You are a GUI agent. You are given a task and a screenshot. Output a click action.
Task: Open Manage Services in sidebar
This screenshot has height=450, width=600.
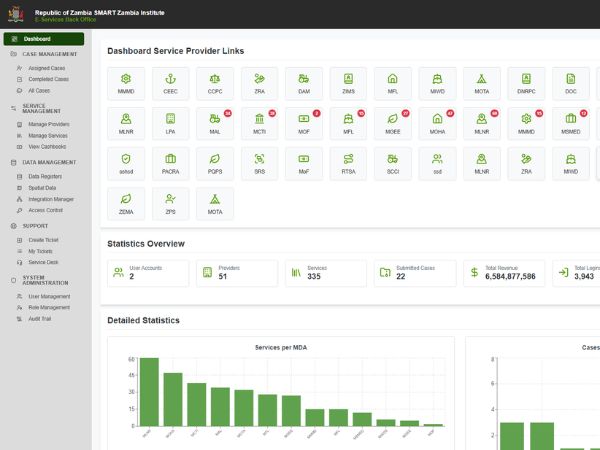48,135
